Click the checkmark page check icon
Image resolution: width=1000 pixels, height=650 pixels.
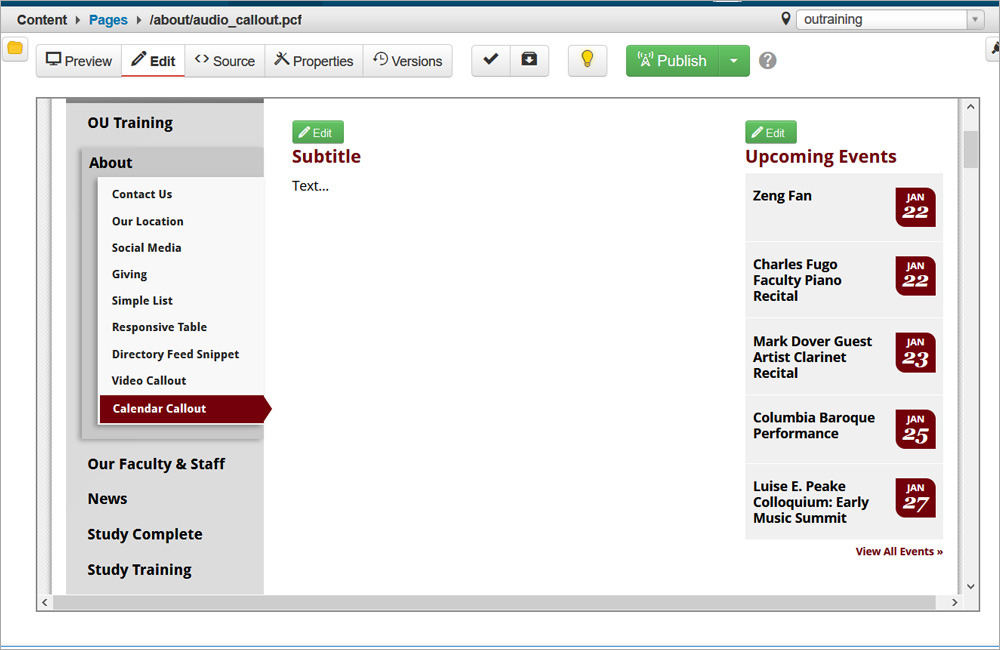(x=490, y=60)
